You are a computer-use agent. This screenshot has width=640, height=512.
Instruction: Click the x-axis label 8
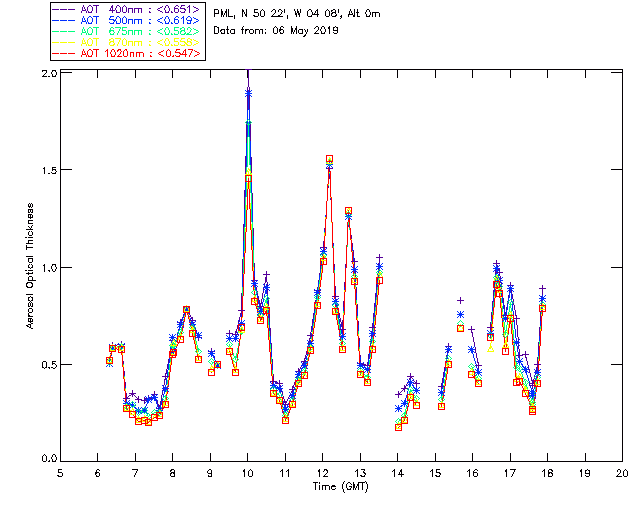tap(173, 473)
